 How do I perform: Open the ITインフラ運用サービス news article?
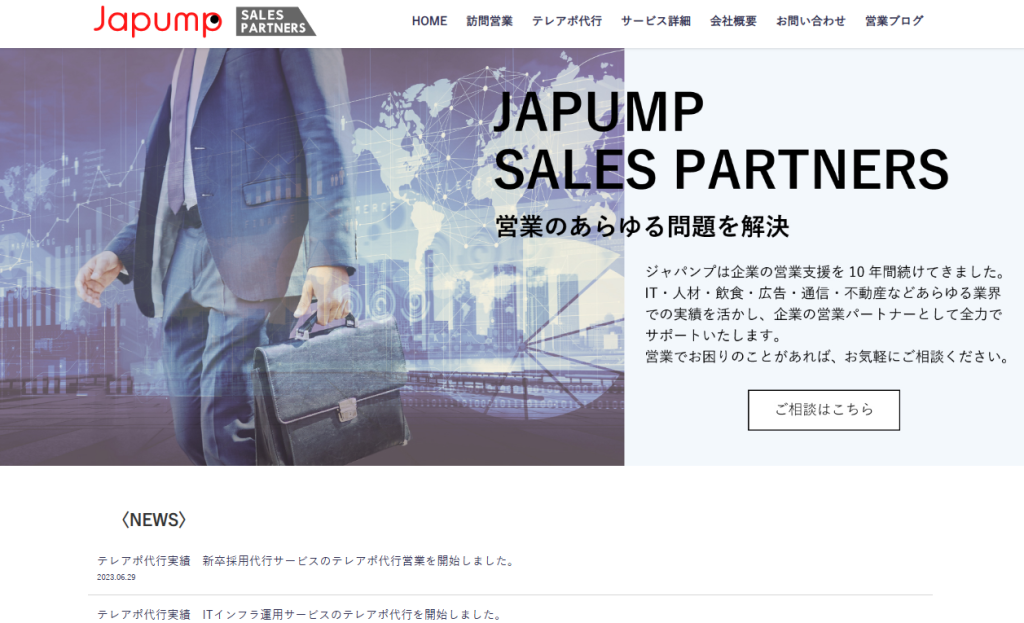(x=352, y=615)
